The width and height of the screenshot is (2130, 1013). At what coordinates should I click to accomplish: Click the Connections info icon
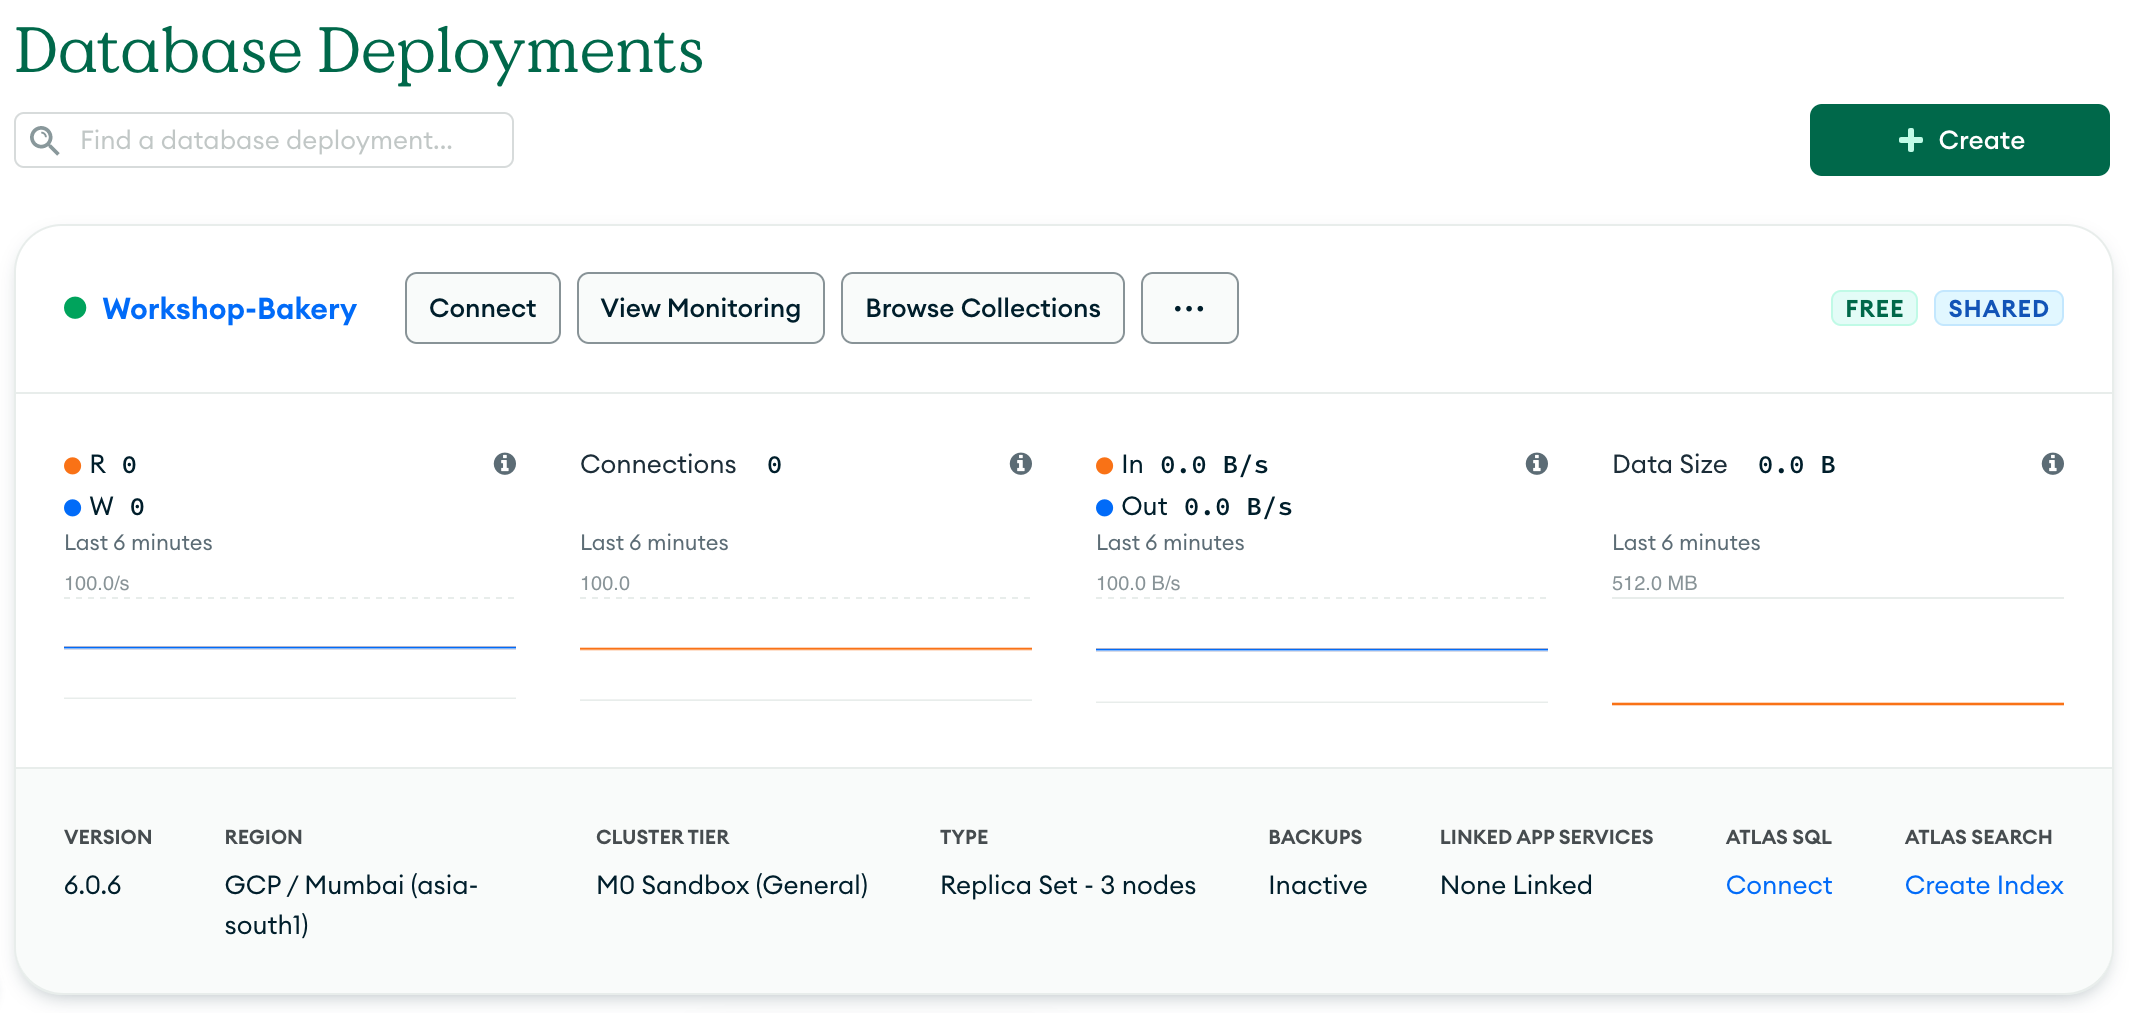pyautogui.click(x=1021, y=464)
